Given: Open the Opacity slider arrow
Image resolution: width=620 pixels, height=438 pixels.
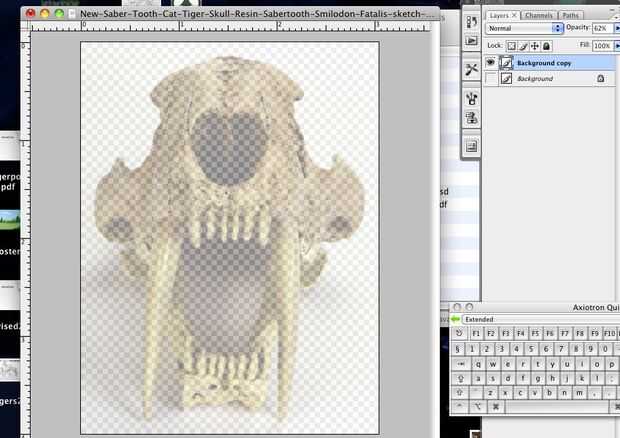Looking at the screenshot, I should click(617, 28).
